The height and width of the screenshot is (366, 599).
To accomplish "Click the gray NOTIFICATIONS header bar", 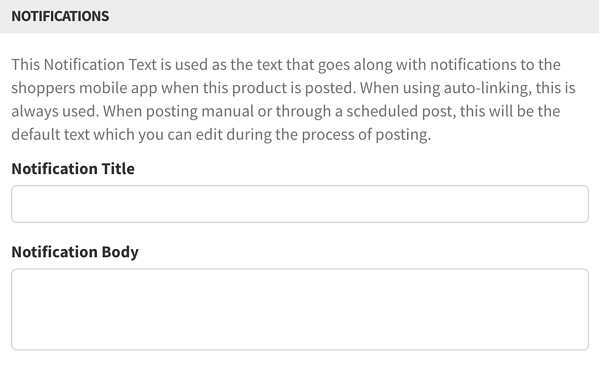I will point(300,16).
